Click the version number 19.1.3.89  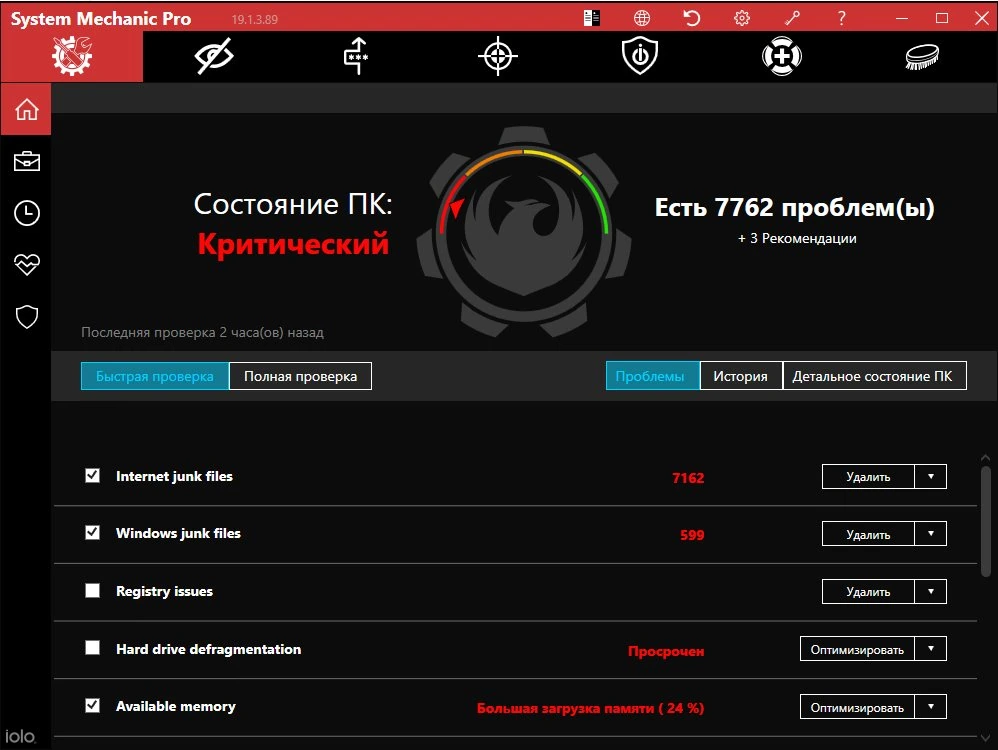255,19
